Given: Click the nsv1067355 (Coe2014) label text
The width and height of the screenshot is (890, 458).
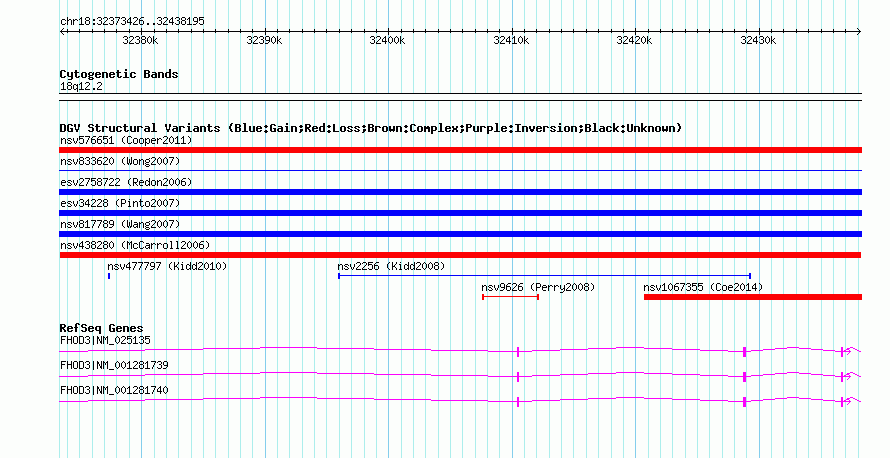Looking at the screenshot, I should coord(703,287).
